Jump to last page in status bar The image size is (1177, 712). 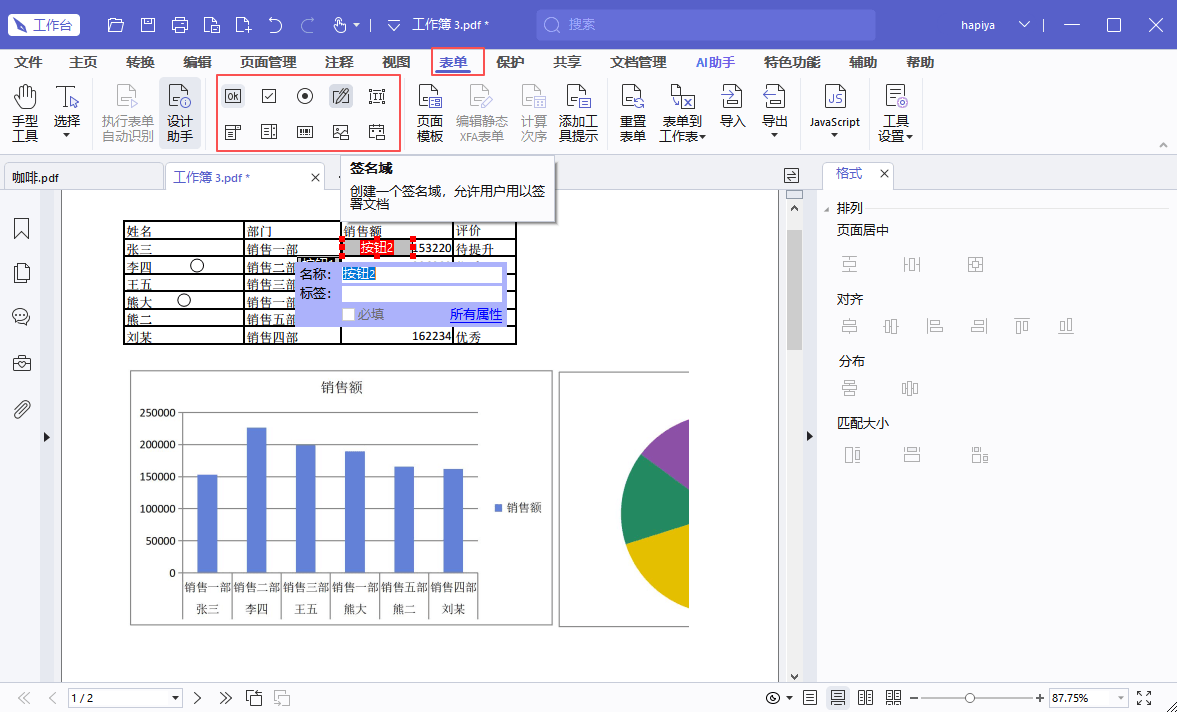coord(225,698)
